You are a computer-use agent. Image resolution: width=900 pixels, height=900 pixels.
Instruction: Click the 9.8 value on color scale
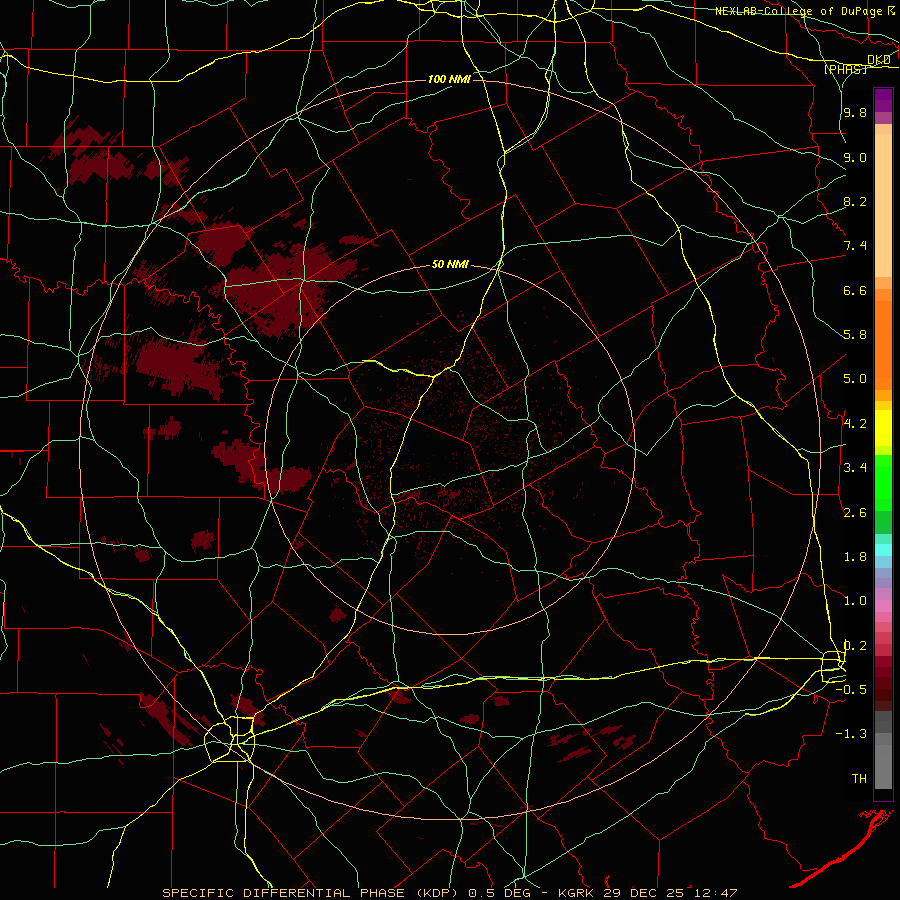tap(855, 113)
